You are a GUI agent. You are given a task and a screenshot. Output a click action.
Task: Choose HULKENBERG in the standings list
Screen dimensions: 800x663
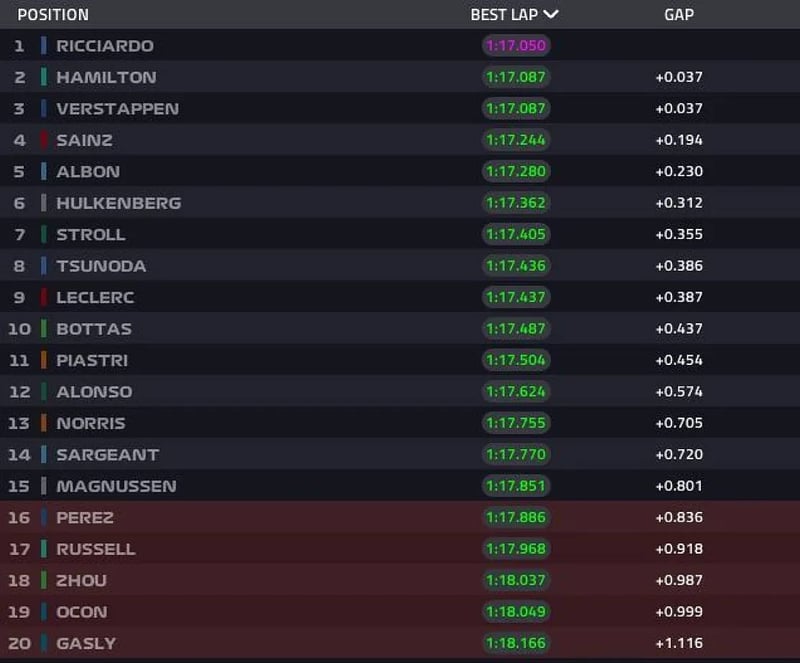118,203
